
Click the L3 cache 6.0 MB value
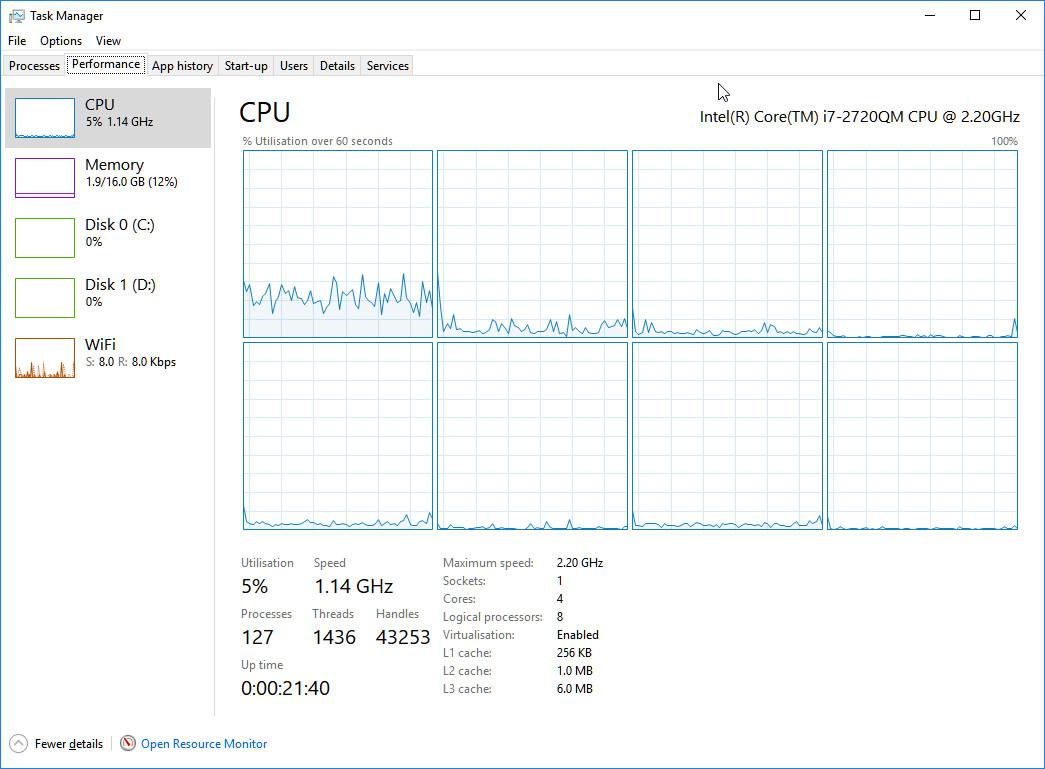tap(574, 689)
